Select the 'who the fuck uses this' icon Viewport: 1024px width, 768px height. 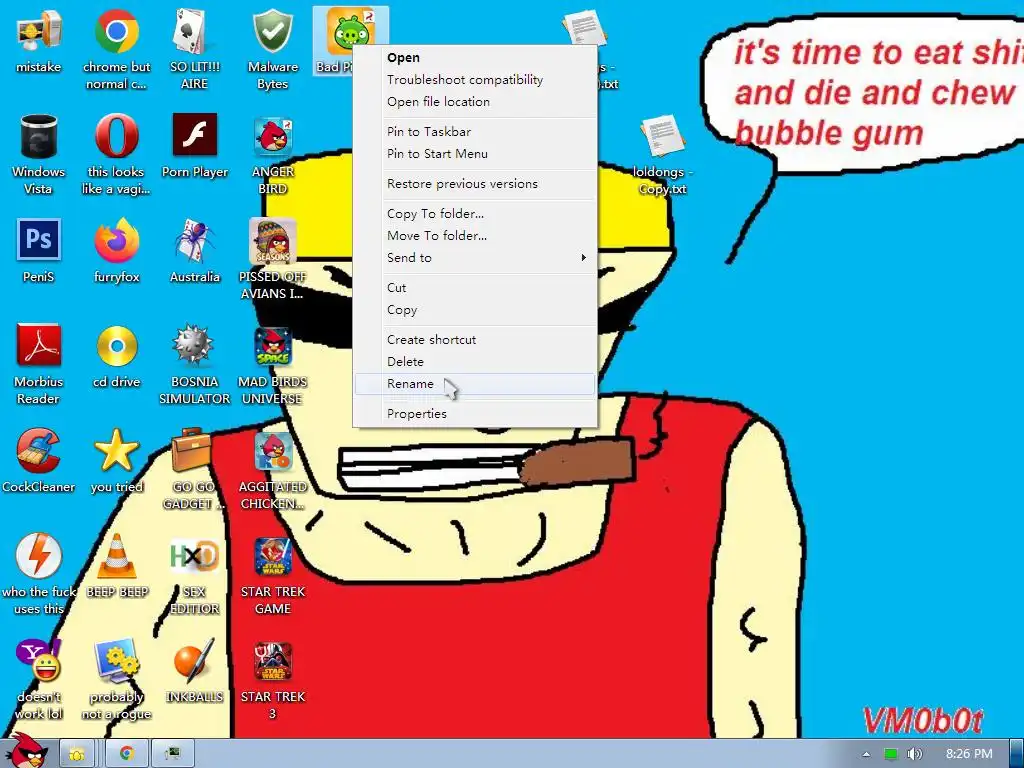tap(39, 574)
